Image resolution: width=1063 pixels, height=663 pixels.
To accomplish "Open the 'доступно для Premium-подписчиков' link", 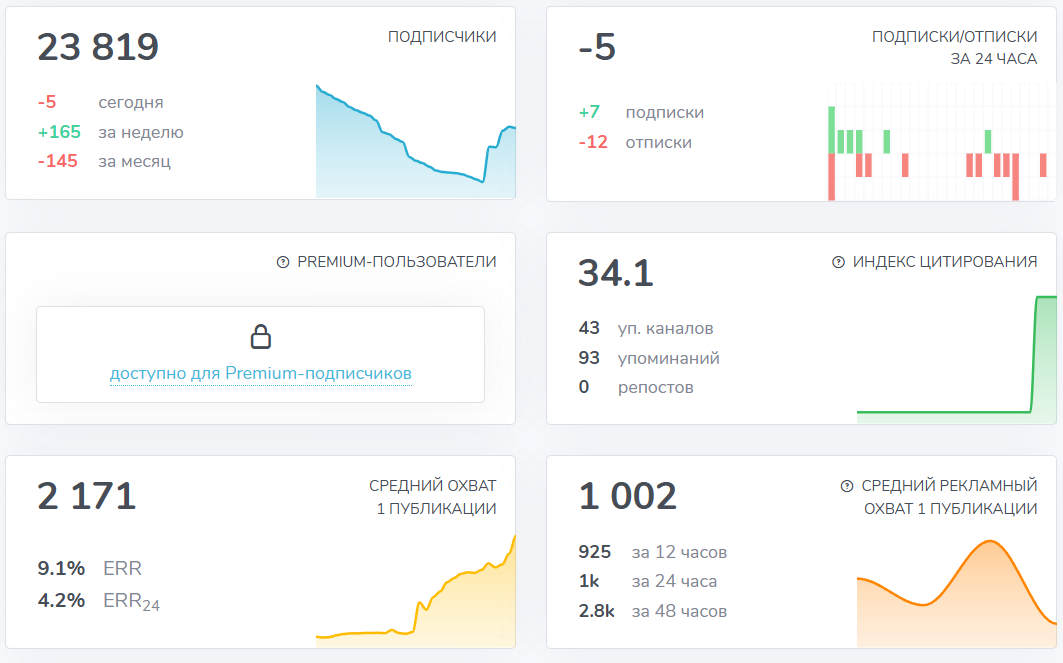I will (x=260, y=372).
